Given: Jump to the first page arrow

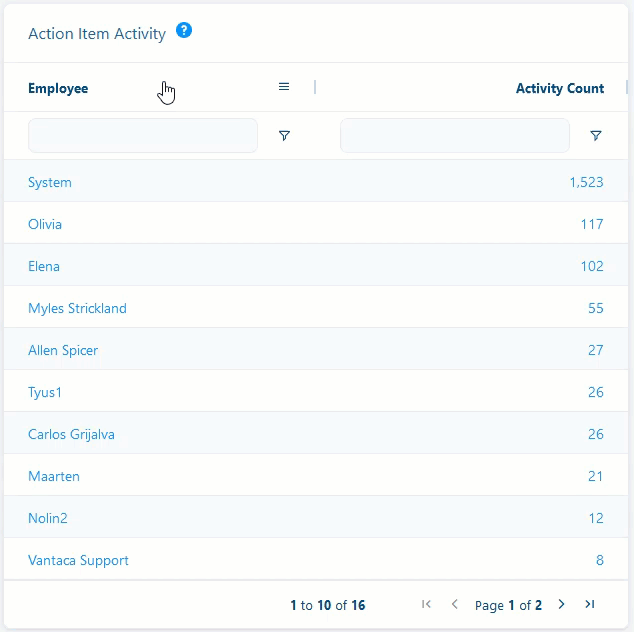Looking at the screenshot, I should (426, 604).
